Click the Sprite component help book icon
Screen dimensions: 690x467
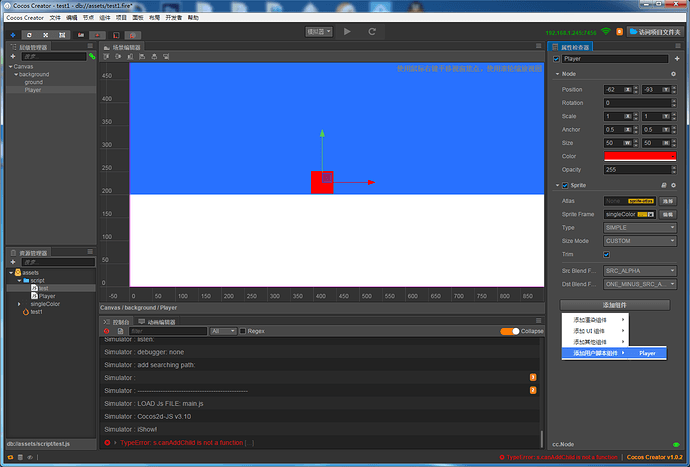click(664, 185)
